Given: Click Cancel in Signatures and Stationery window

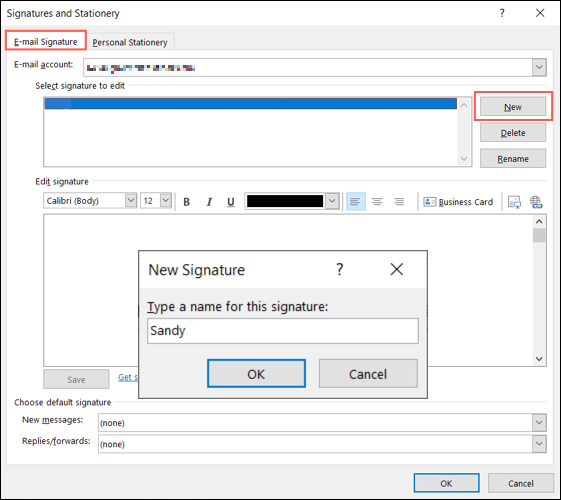Looking at the screenshot, I should click(521, 483).
